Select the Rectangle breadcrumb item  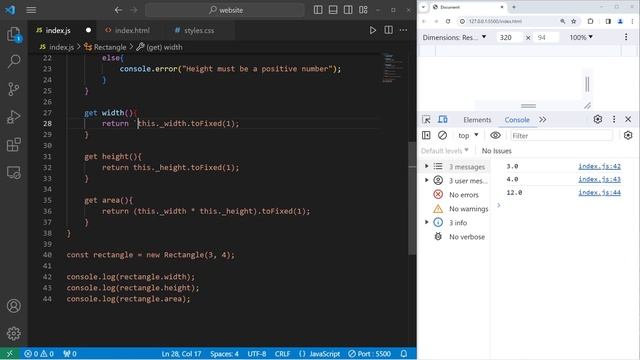[105, 47]
